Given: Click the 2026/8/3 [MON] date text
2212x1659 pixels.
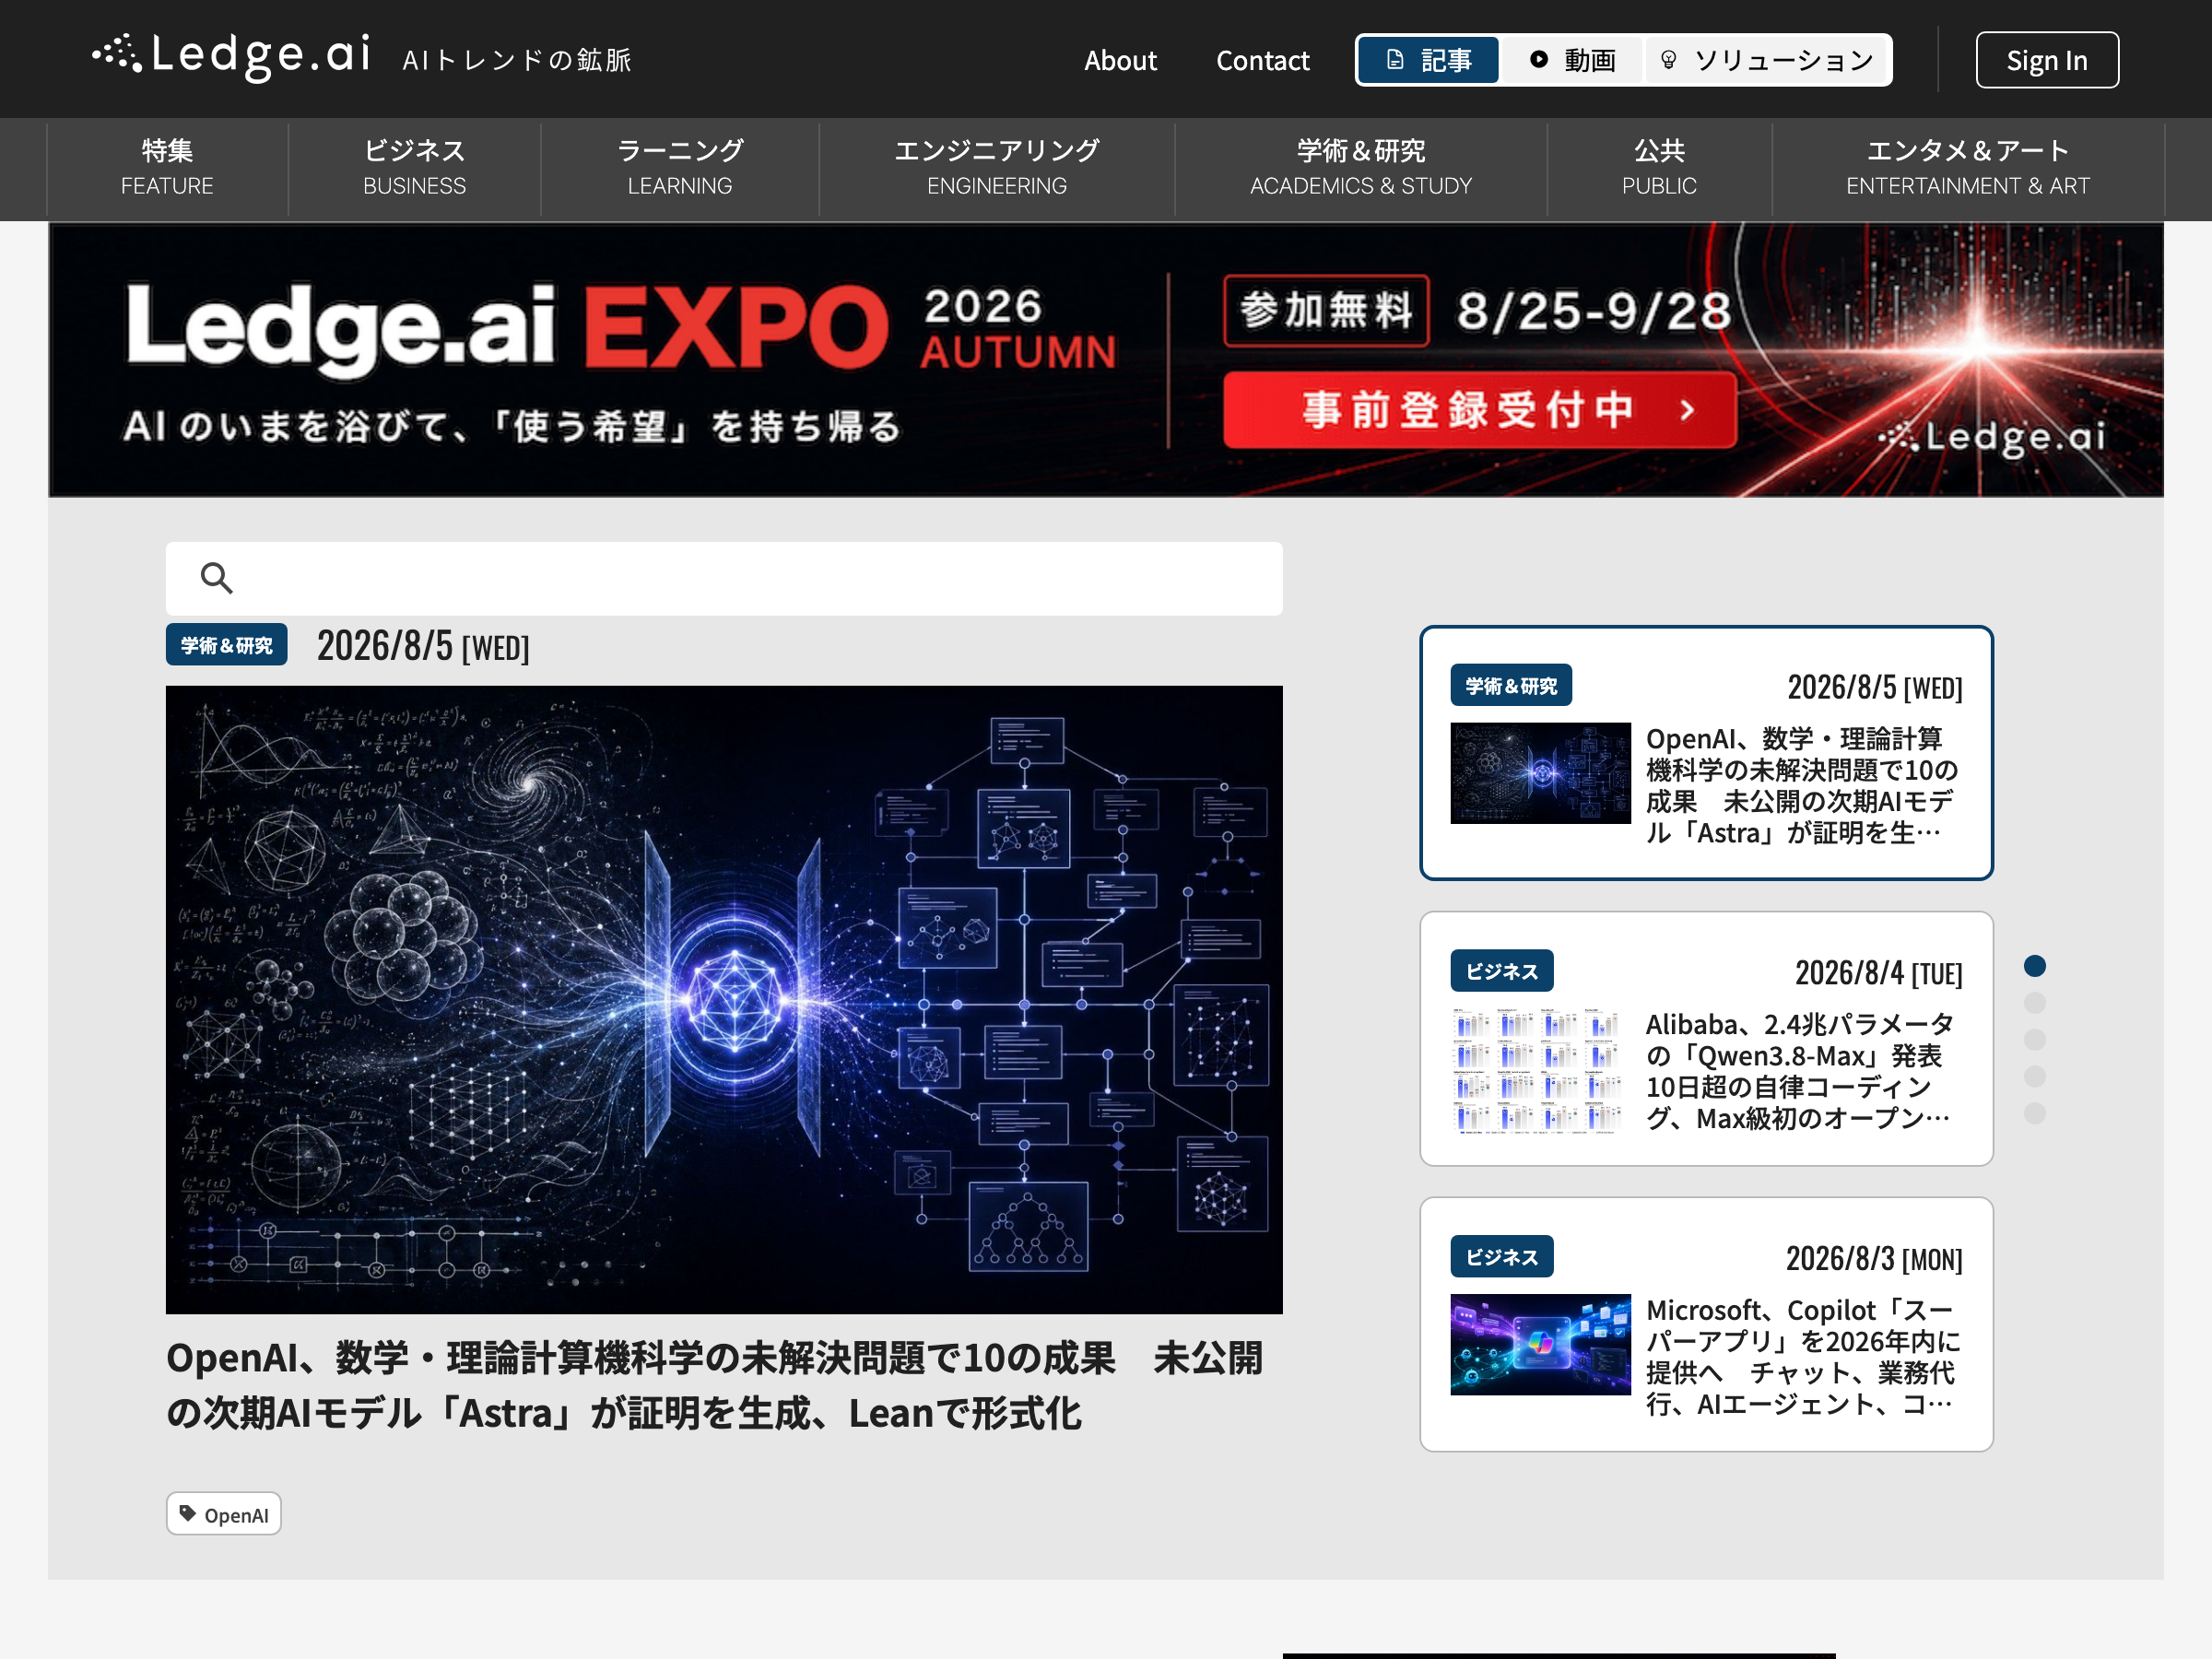Looking at the screenshot, I should point(1874,1258).
